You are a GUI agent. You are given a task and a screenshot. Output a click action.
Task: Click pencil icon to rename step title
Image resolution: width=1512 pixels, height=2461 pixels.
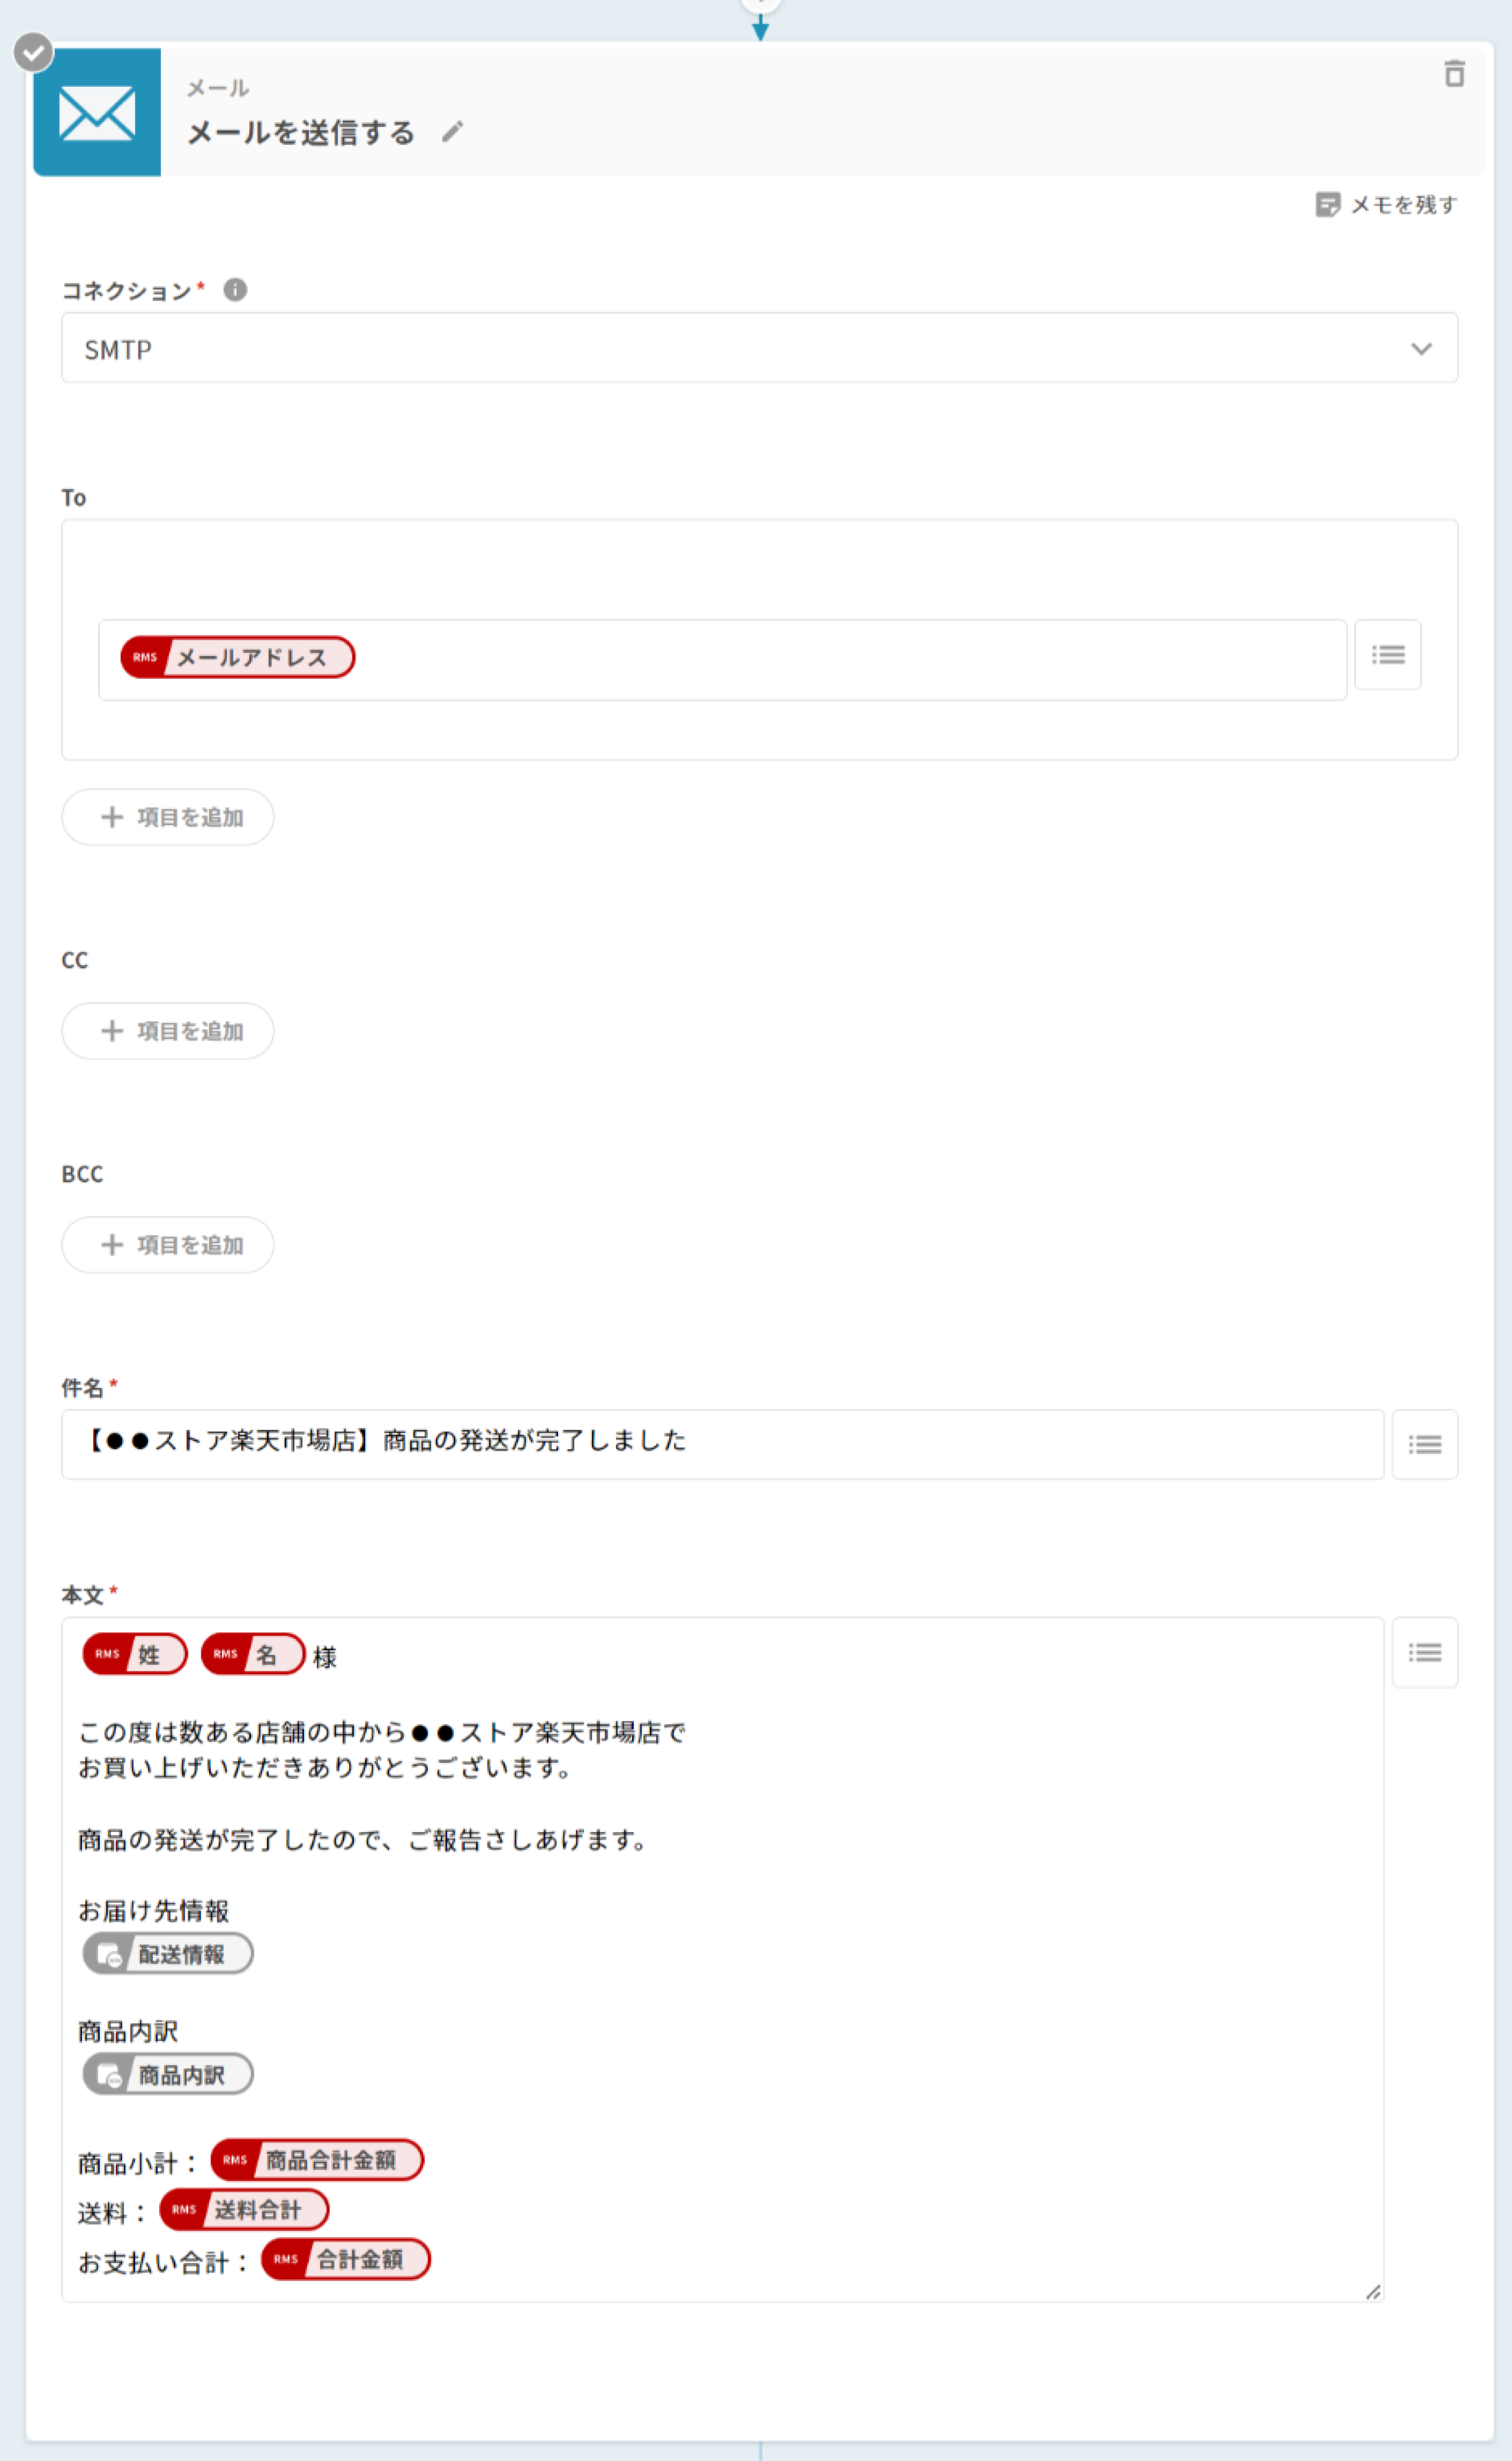point(452,132)
